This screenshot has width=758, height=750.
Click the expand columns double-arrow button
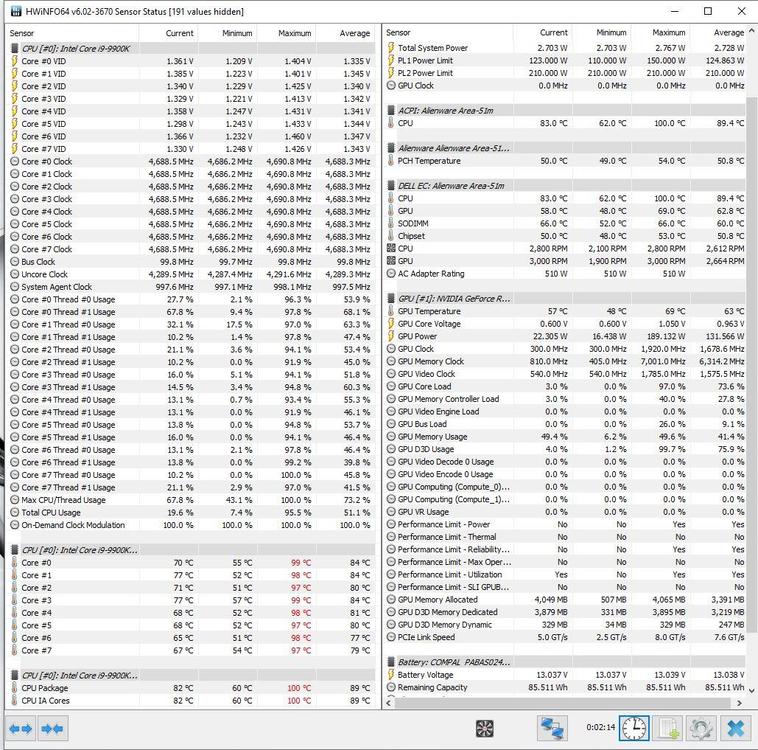point(20,728)
